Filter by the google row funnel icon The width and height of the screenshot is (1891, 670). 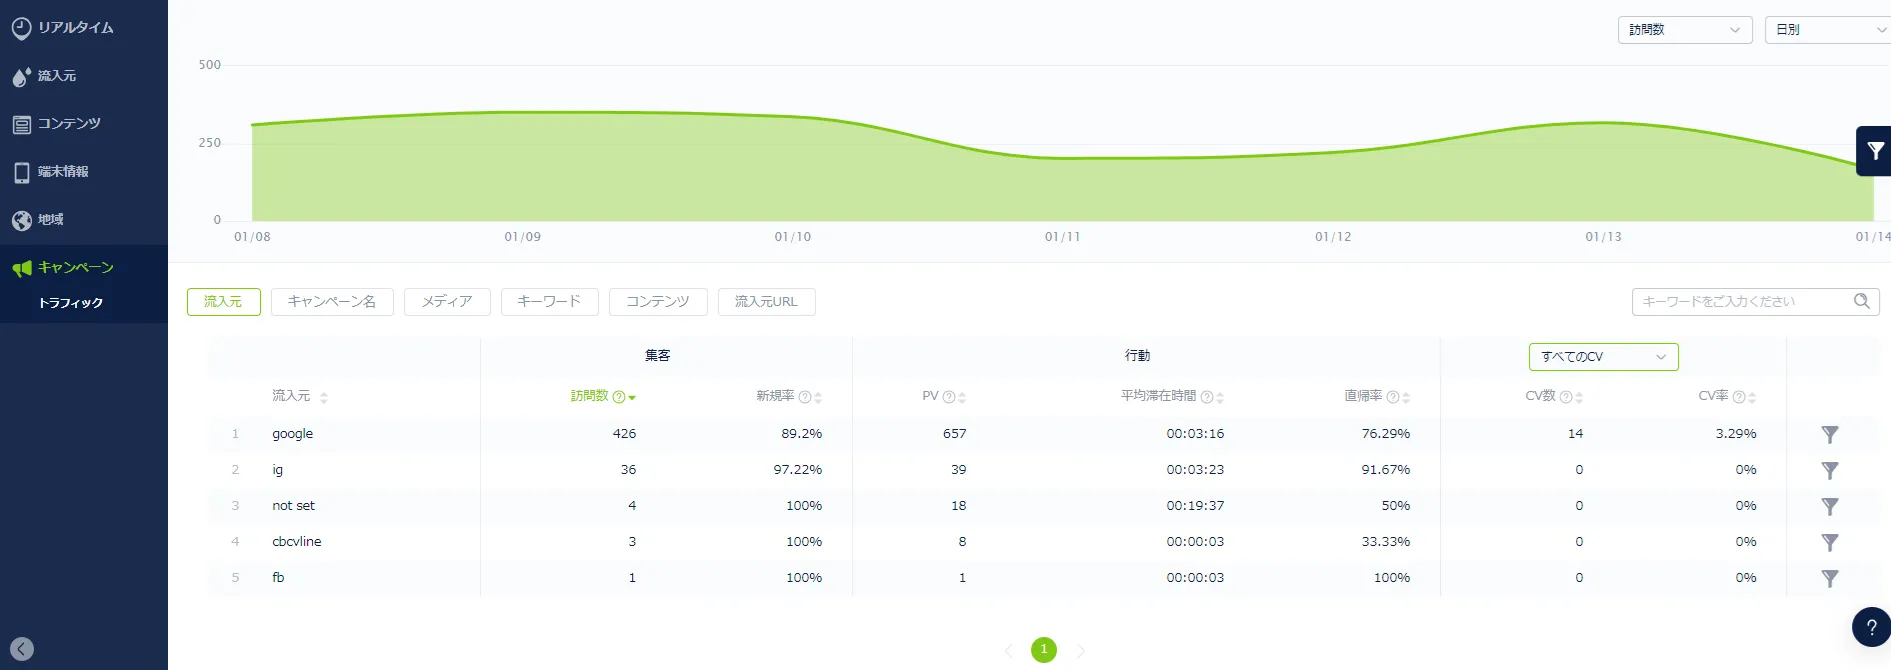[x=1829, y=434]
